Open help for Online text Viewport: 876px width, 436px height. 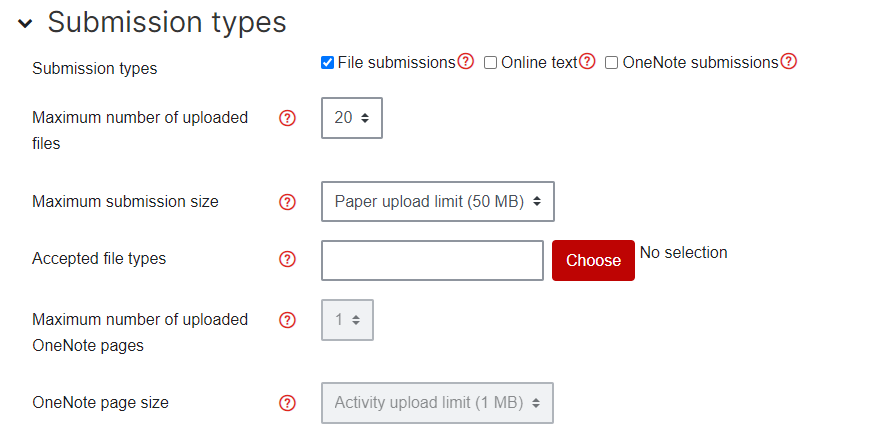pyautogui.click(x=587, y=61)
